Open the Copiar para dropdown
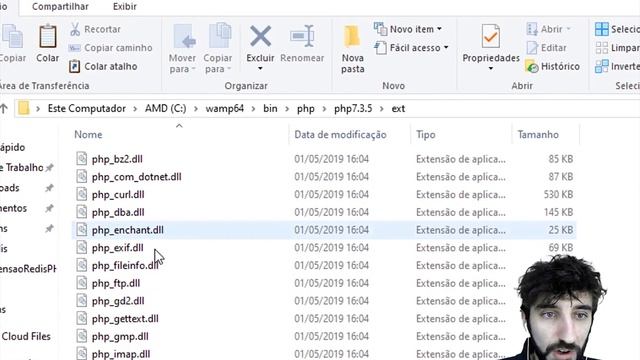This screenshot has width=640, height=360. (218, 48)
